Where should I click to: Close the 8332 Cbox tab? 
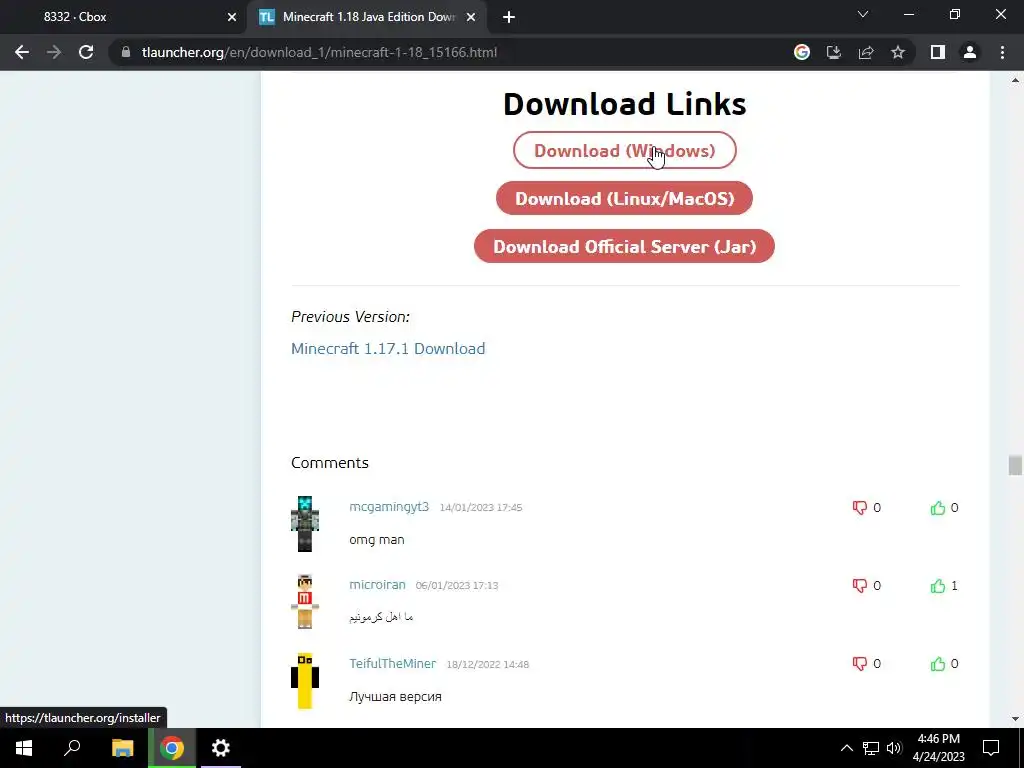pos(232,17)
